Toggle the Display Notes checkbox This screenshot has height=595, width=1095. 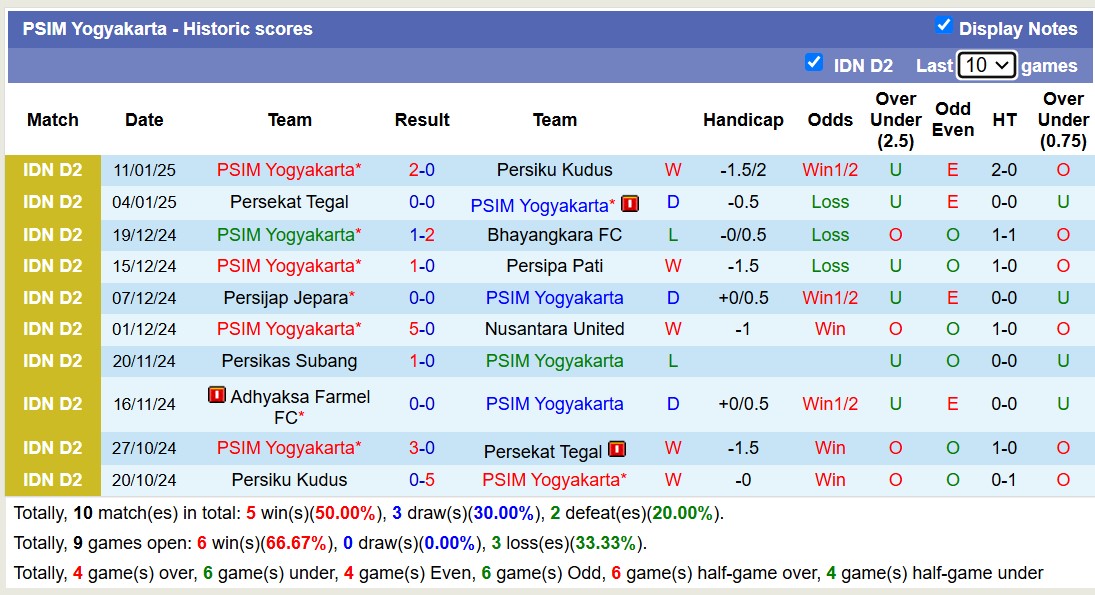[x=943, y=26]
